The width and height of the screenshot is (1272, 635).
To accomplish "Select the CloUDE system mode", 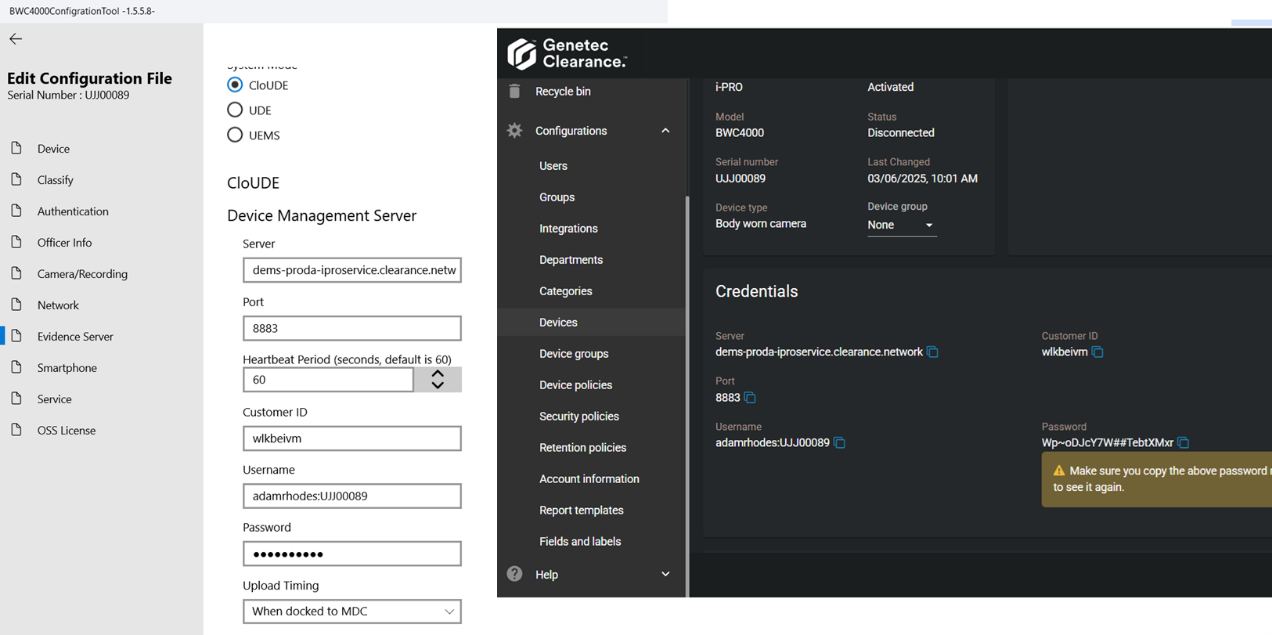I will pyautogui.click(x=235, y=85).
